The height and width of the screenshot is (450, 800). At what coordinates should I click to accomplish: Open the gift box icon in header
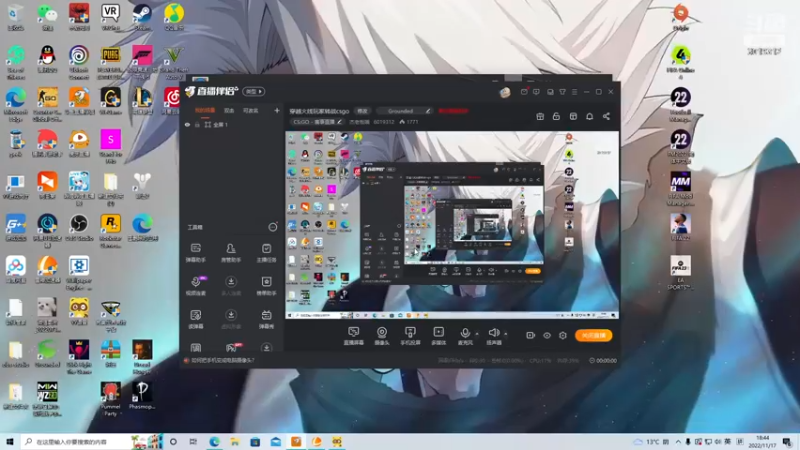pos(540,116)
